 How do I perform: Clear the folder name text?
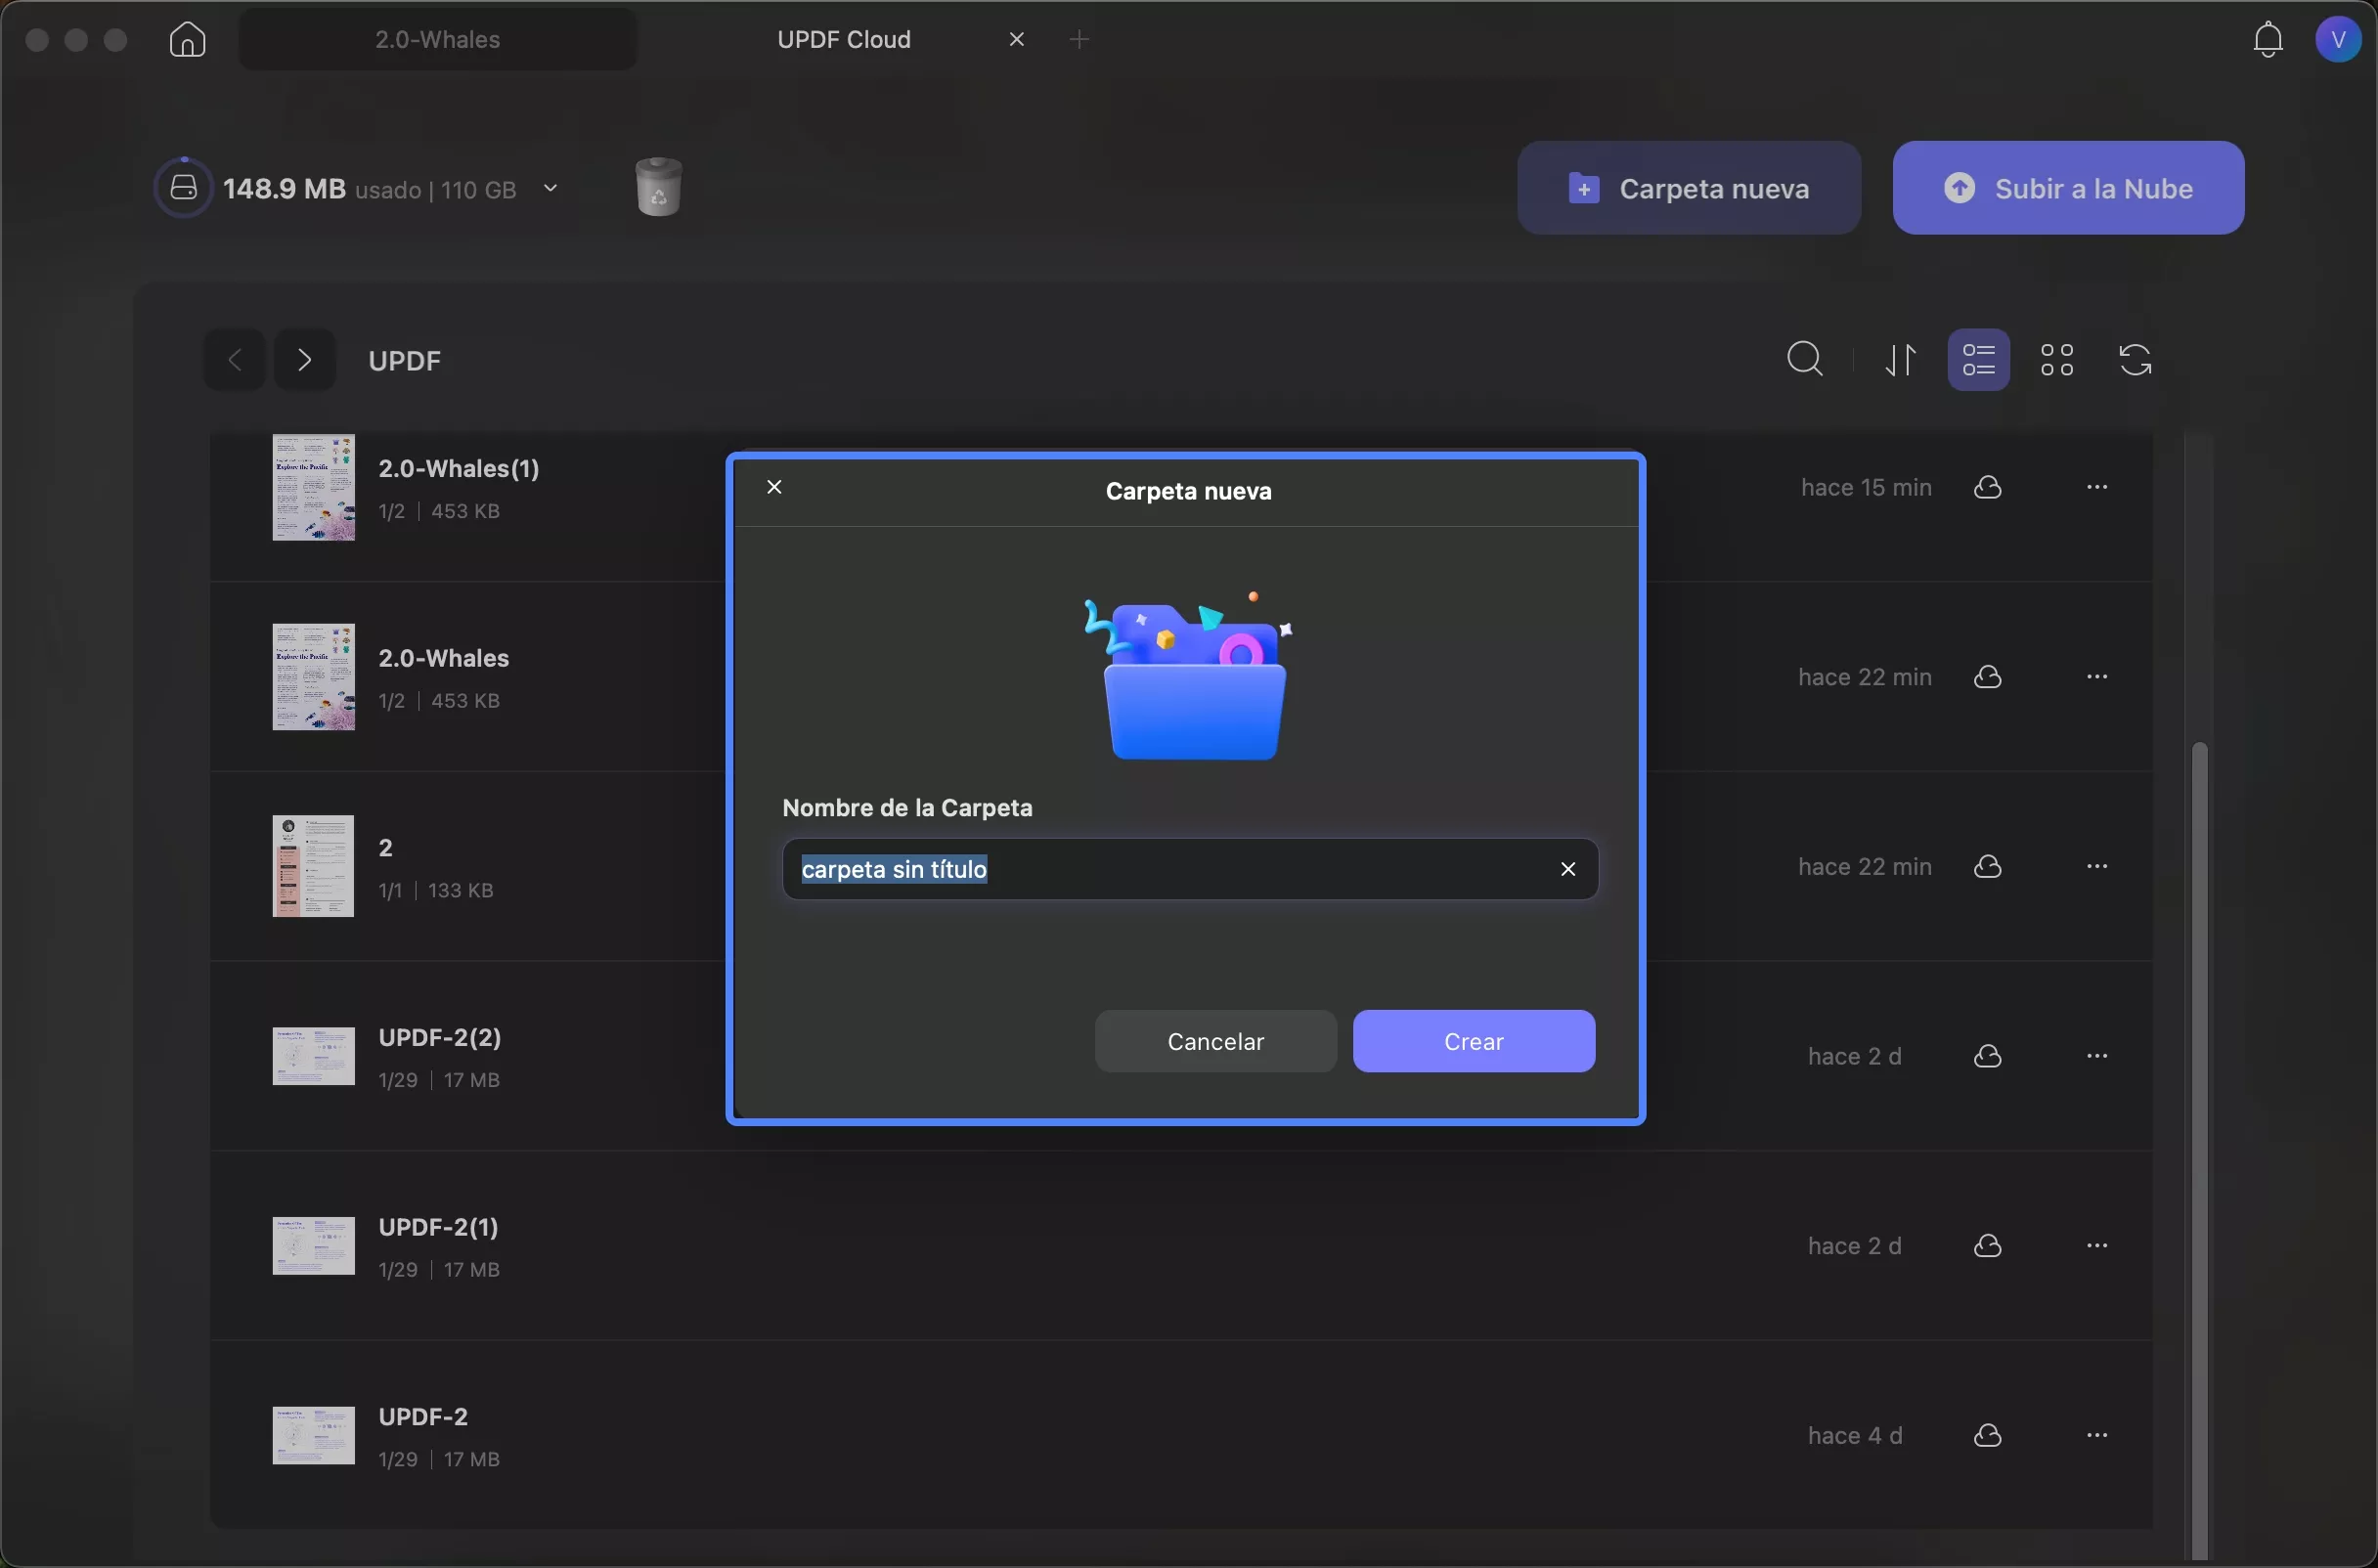coord(1568,869)
